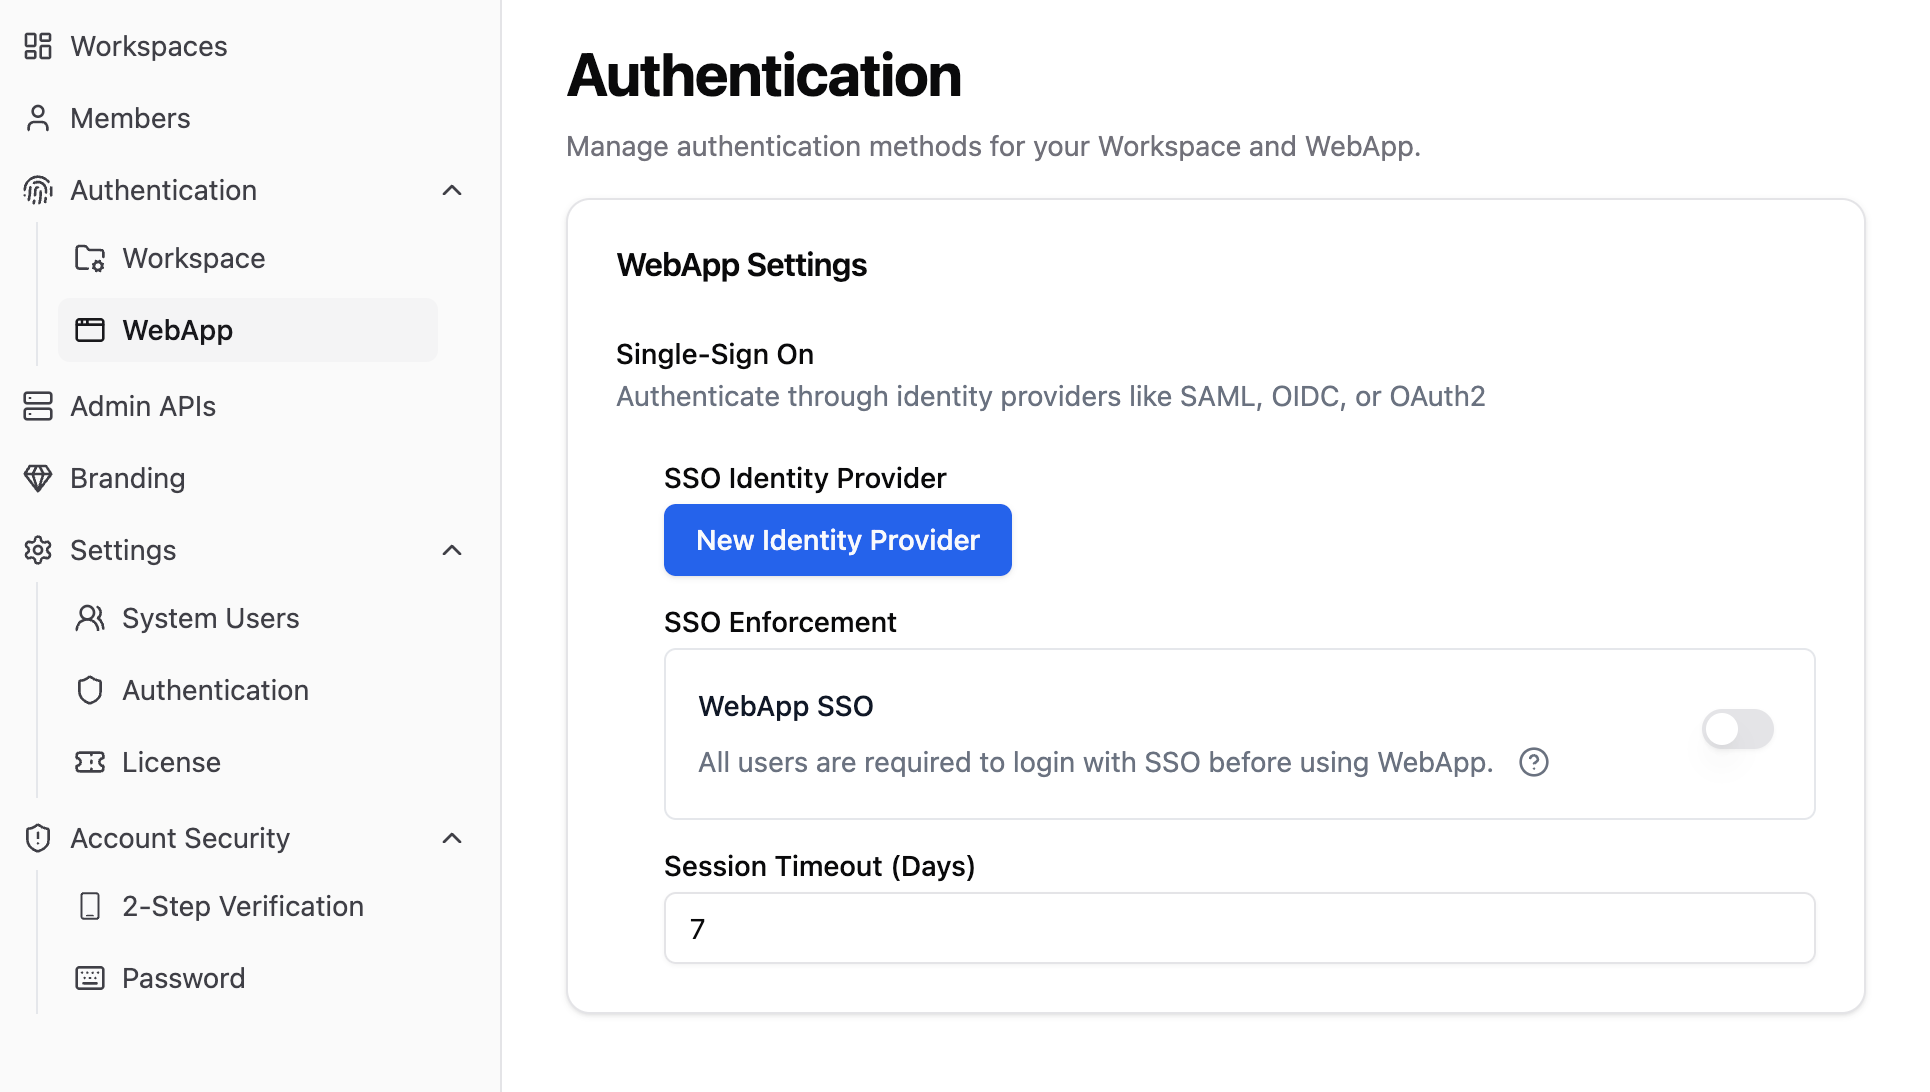Click the fingerprint Authentication icon
1930x1092 pixels.
pyautogui.click(x=38, y=190)
